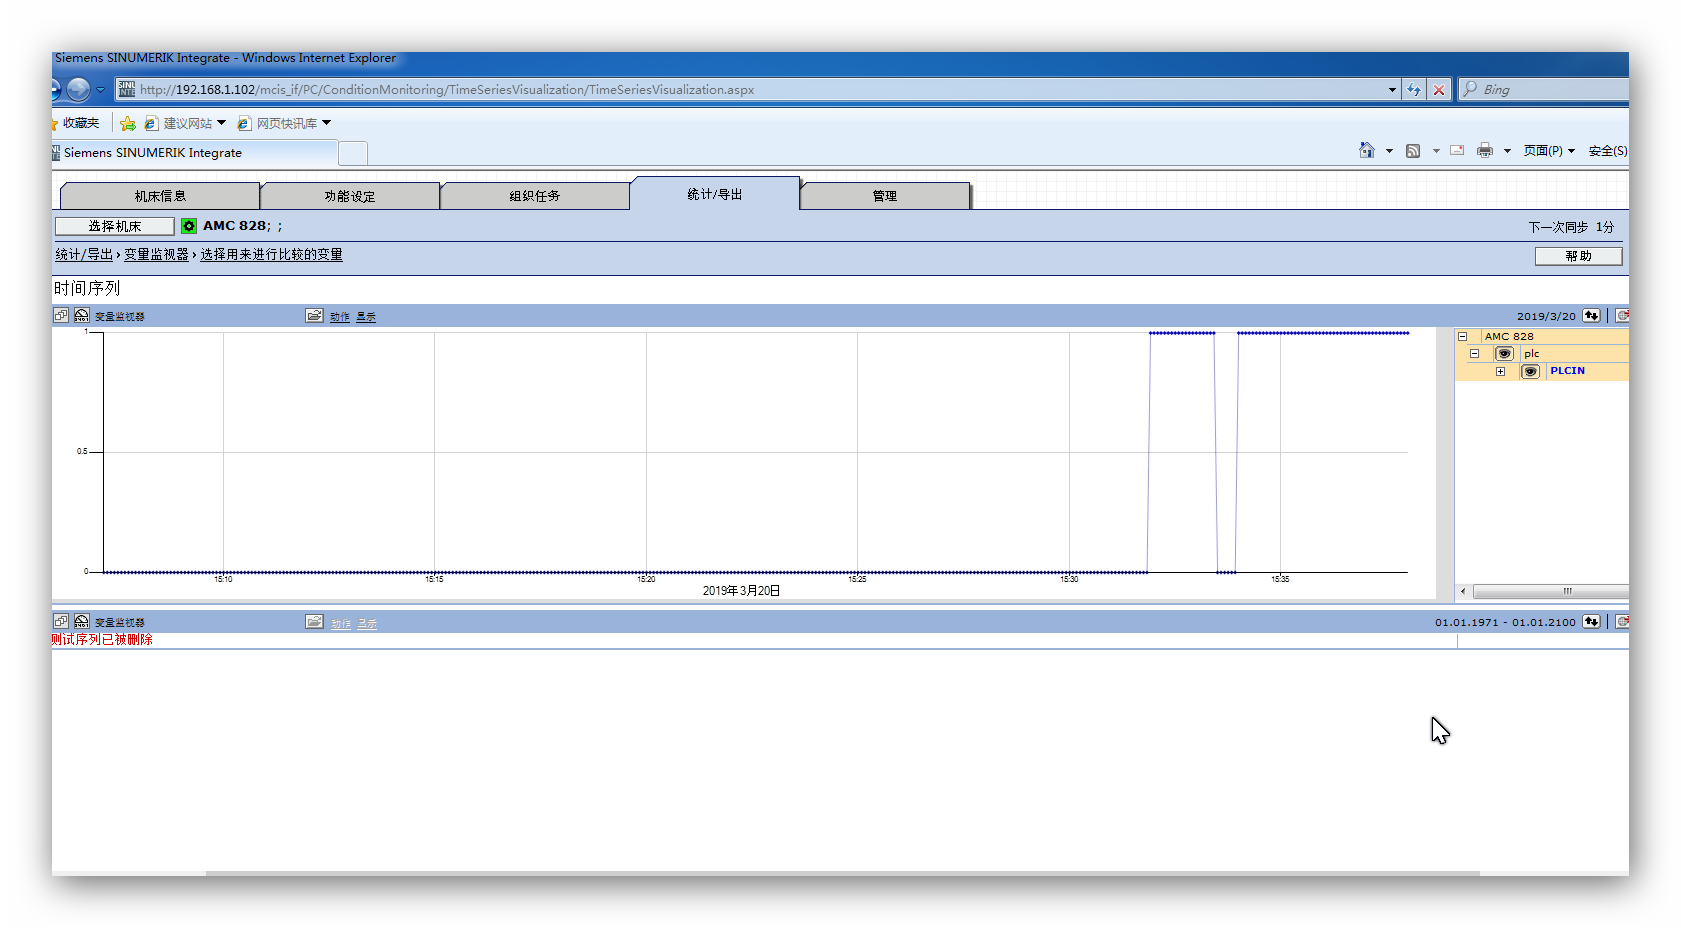This screenshot has width=1681, height=928.
Task: Open the 网页快讯库 dropdown arrow
Action: (x=326, y=123)
